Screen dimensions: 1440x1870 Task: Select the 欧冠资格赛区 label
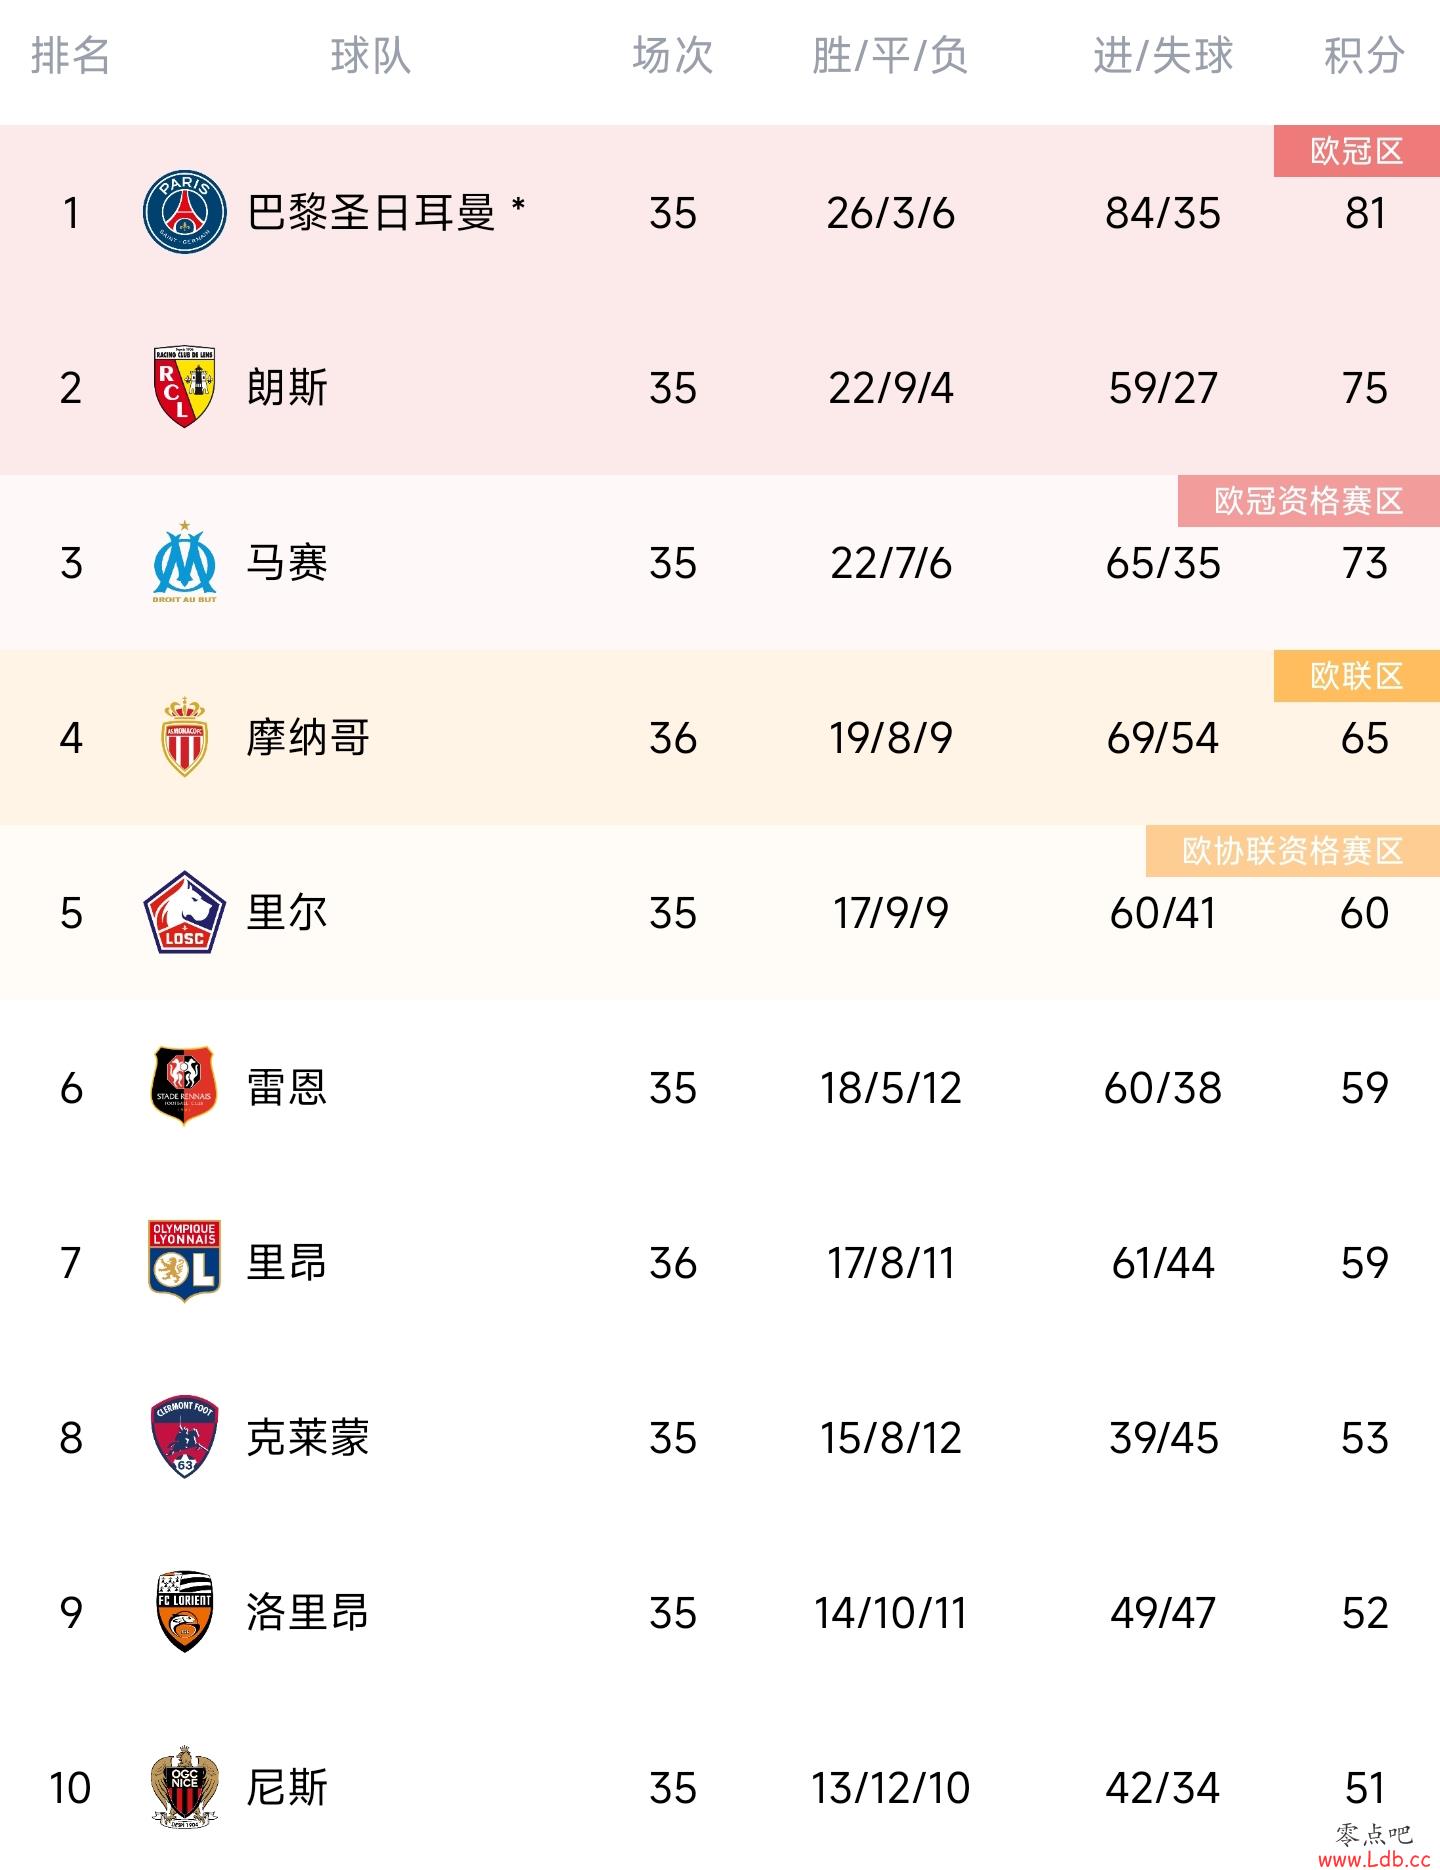pyautogui.click(x=1309, y=501)
